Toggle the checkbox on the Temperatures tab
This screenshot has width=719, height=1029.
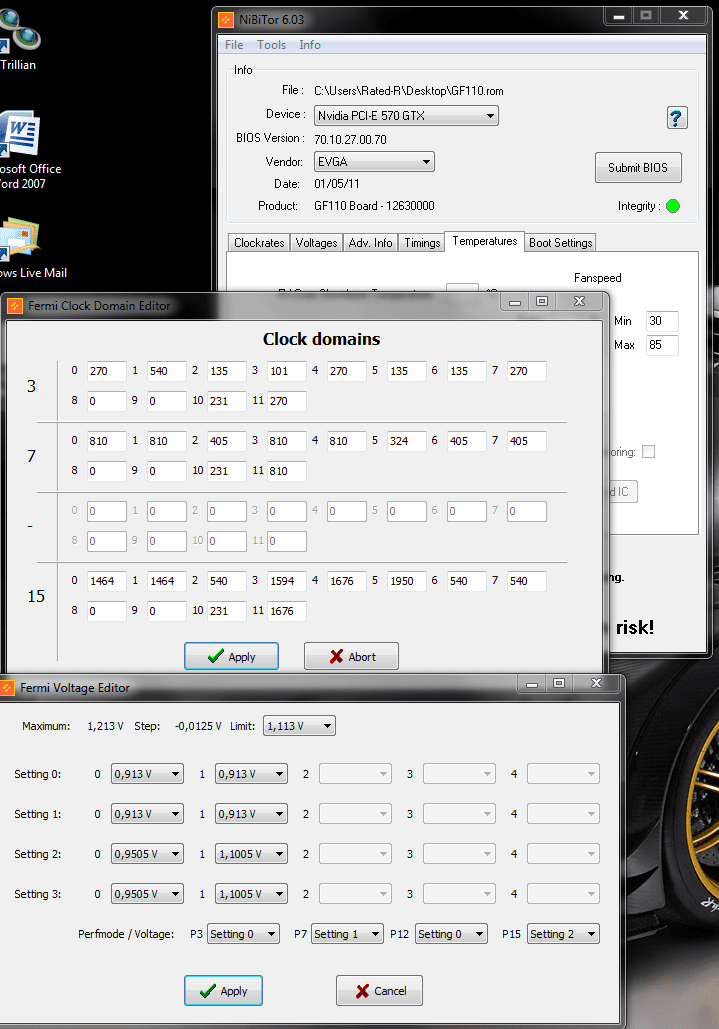coord(648,452)
